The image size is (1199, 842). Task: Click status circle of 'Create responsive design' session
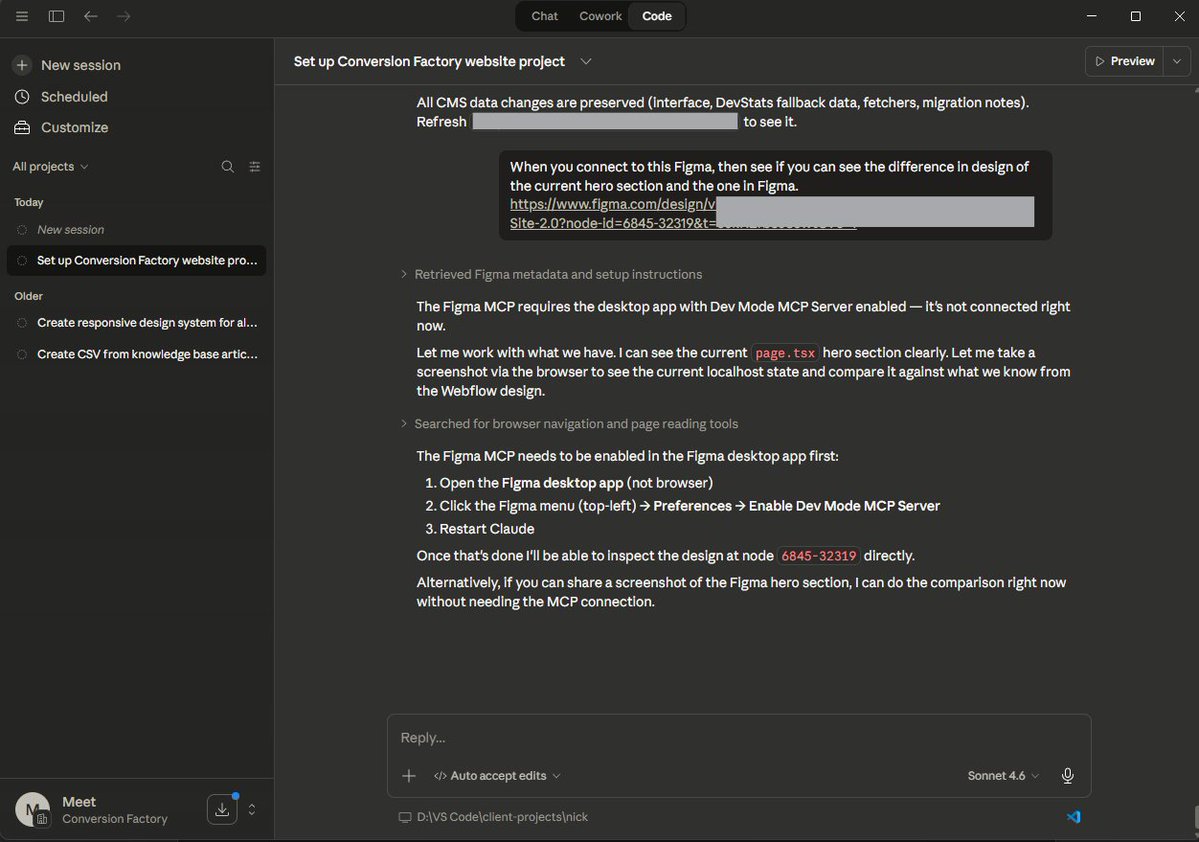click(x=22, y=323)
